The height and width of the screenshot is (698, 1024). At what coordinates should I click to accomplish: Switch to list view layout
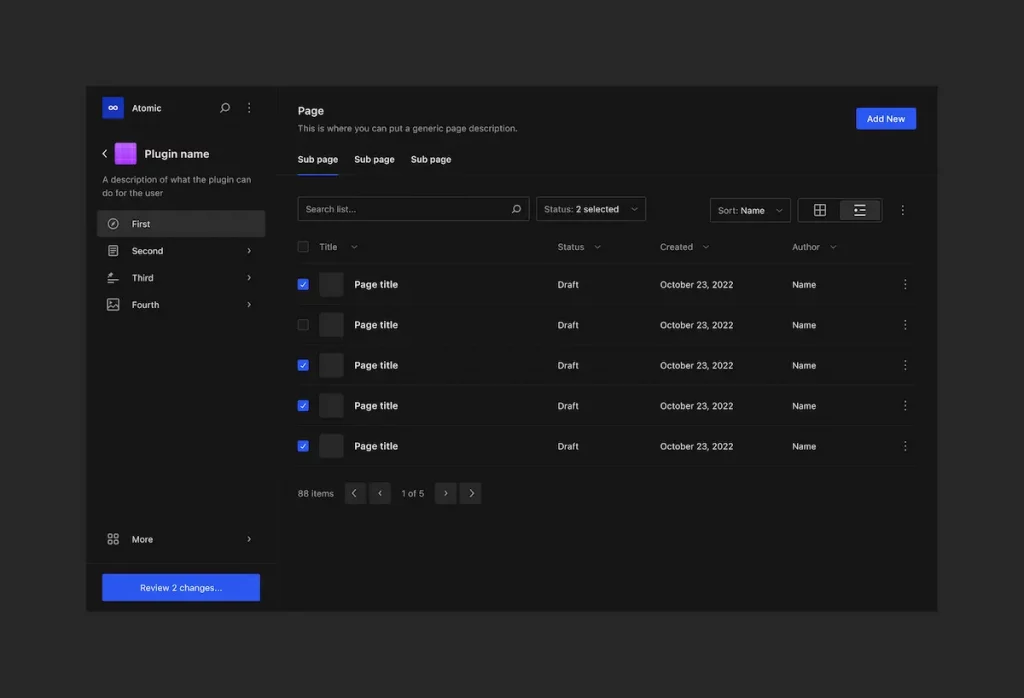(860, 210)
